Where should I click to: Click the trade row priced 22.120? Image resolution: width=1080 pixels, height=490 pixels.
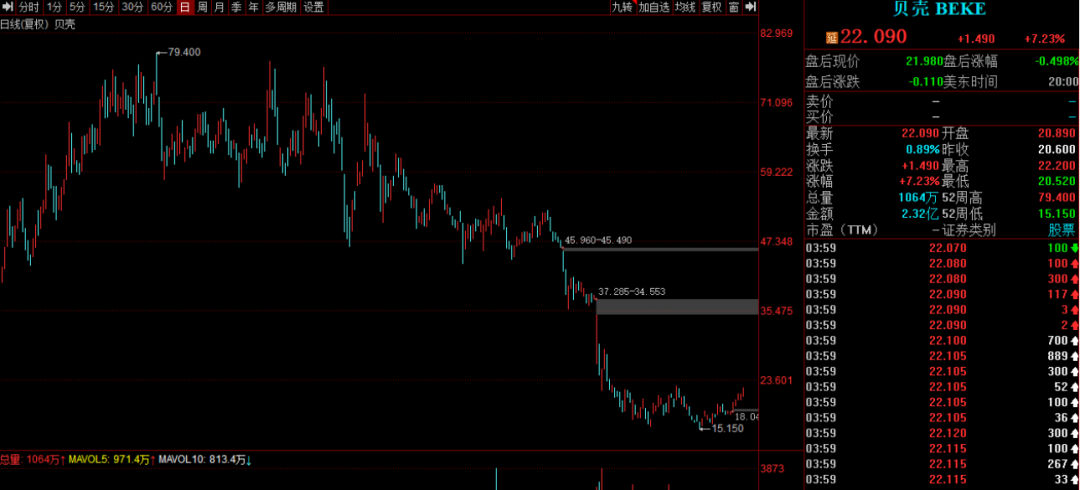[x=942, y=433]
